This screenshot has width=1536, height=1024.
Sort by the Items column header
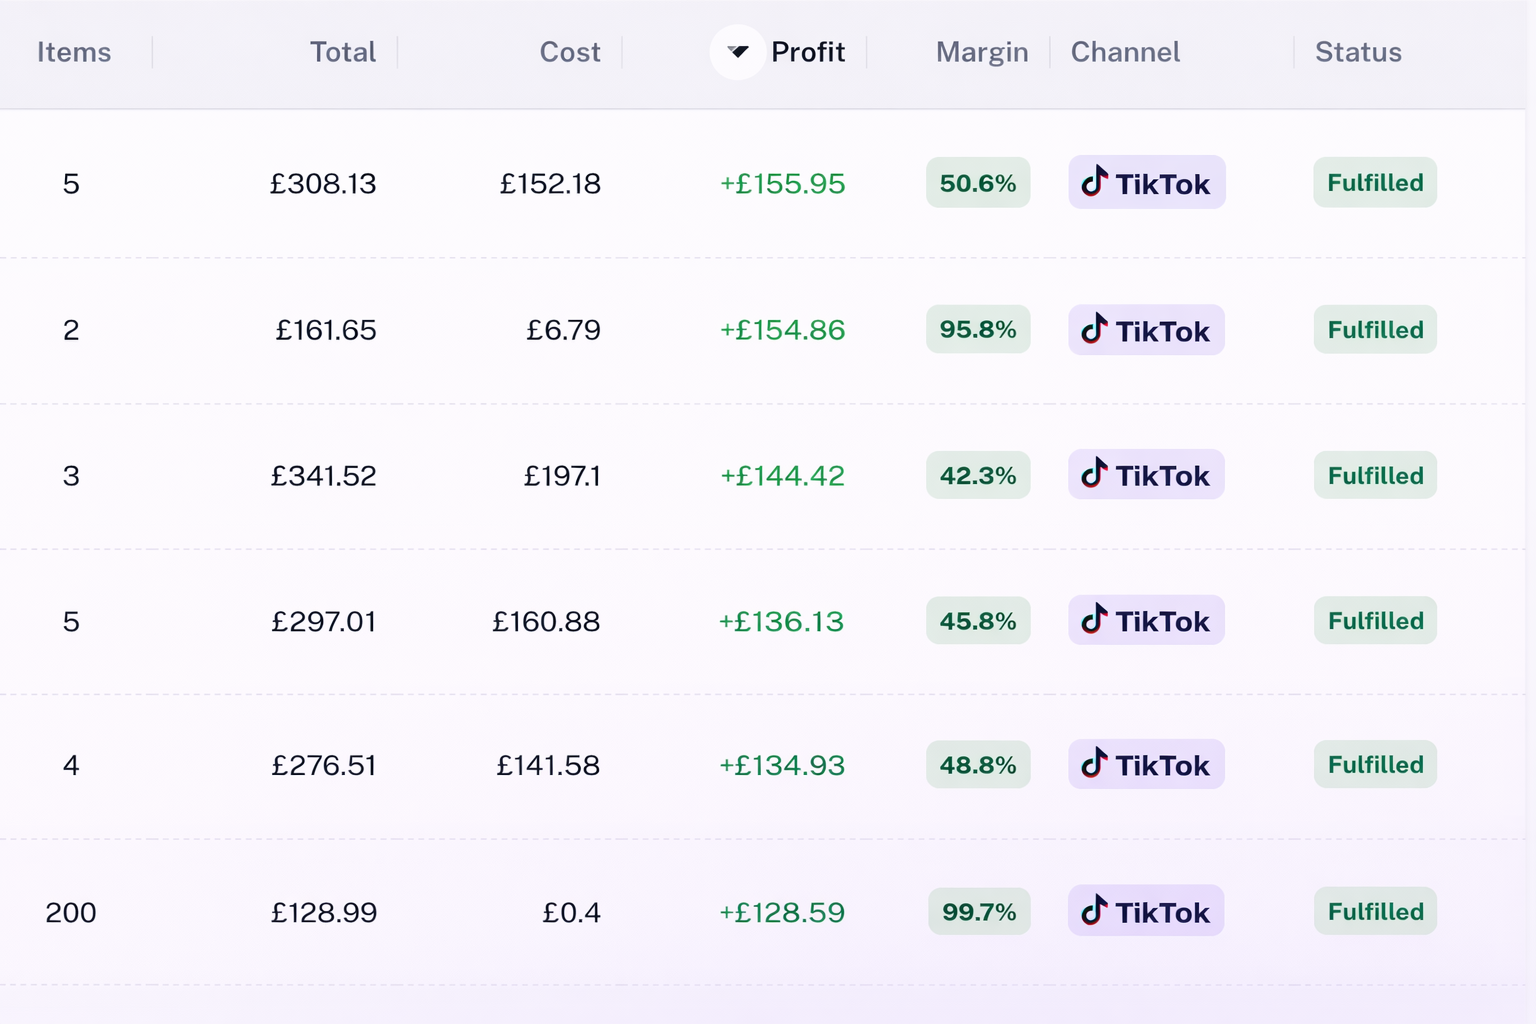[74, 52]
